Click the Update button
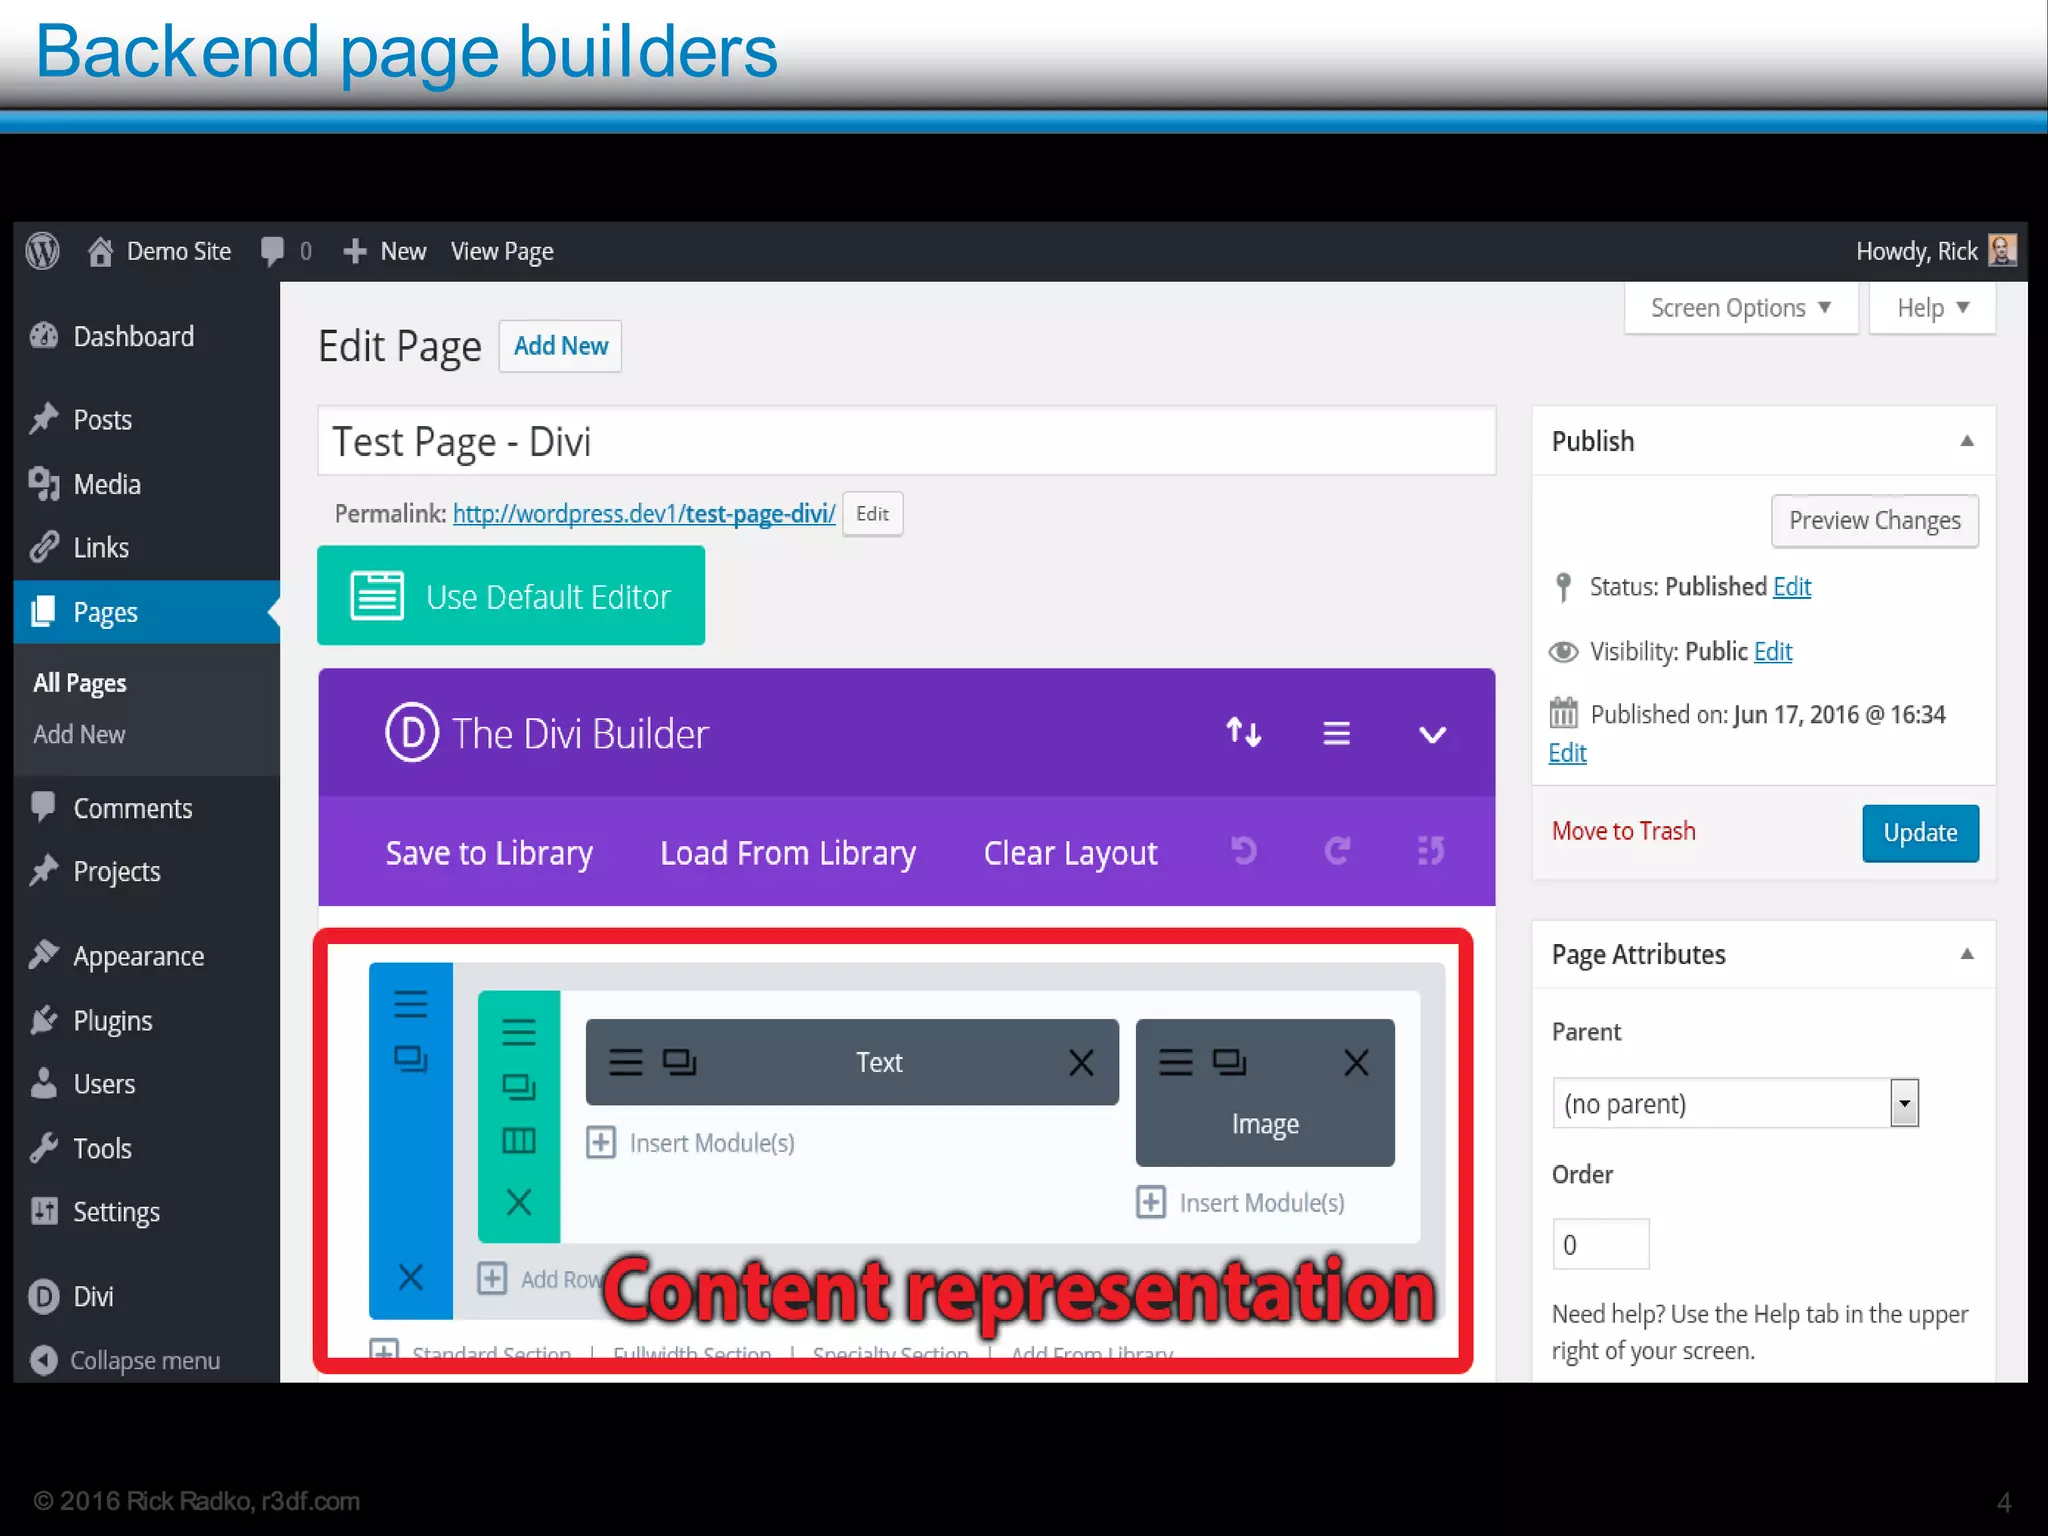The image size is (2048, 1536). pos(1920,833)
